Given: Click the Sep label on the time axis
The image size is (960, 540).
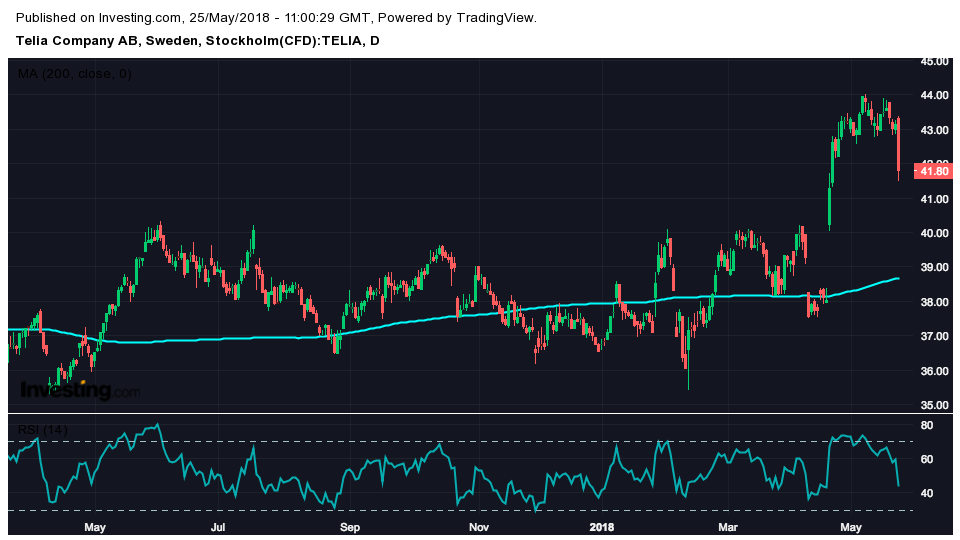Looking at the screenshot, I should point(350,527).
